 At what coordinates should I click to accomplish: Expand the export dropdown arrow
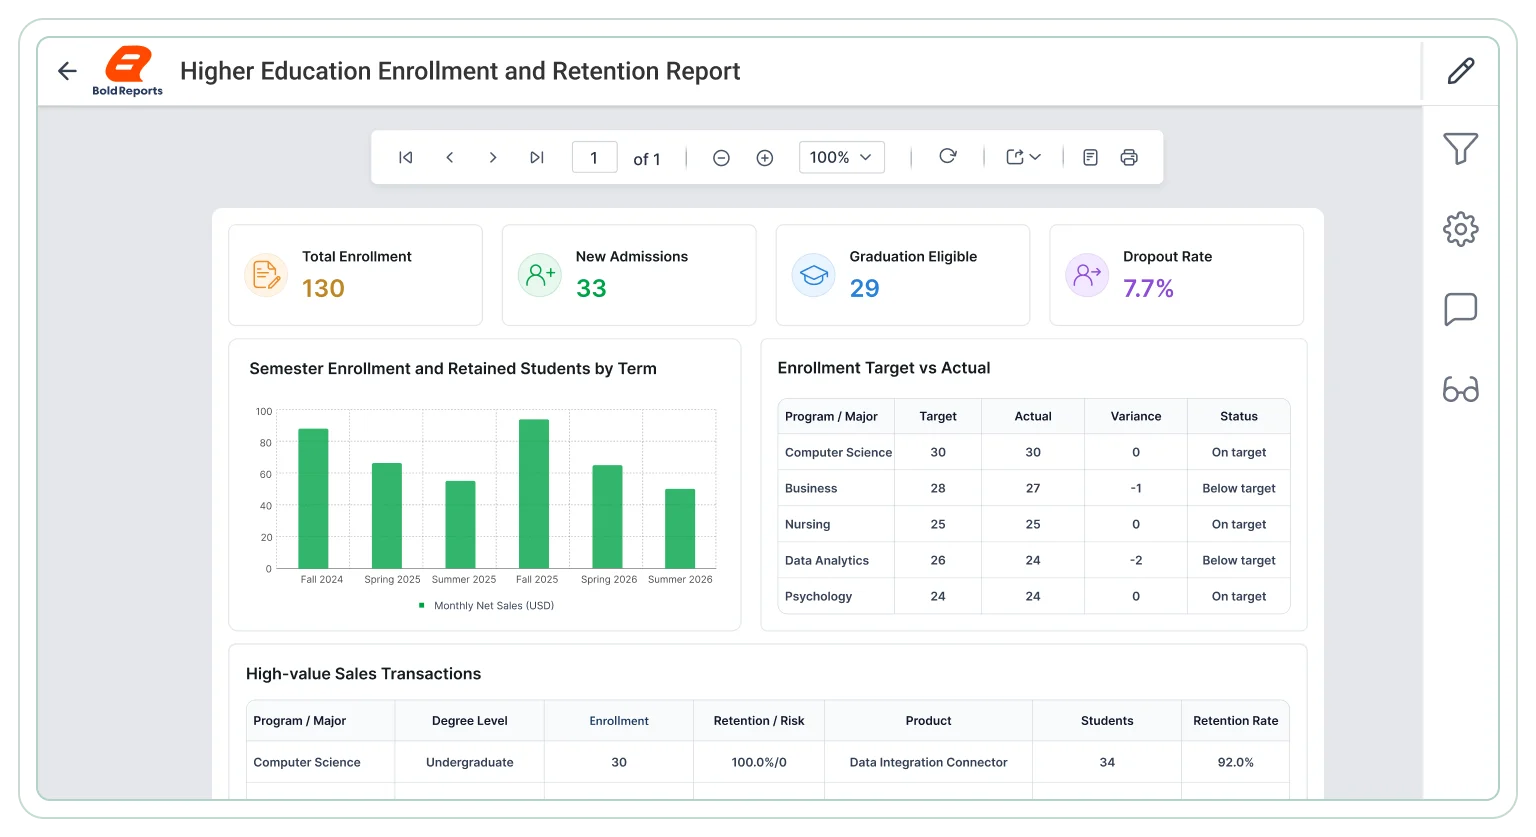tap(1035, 157)
